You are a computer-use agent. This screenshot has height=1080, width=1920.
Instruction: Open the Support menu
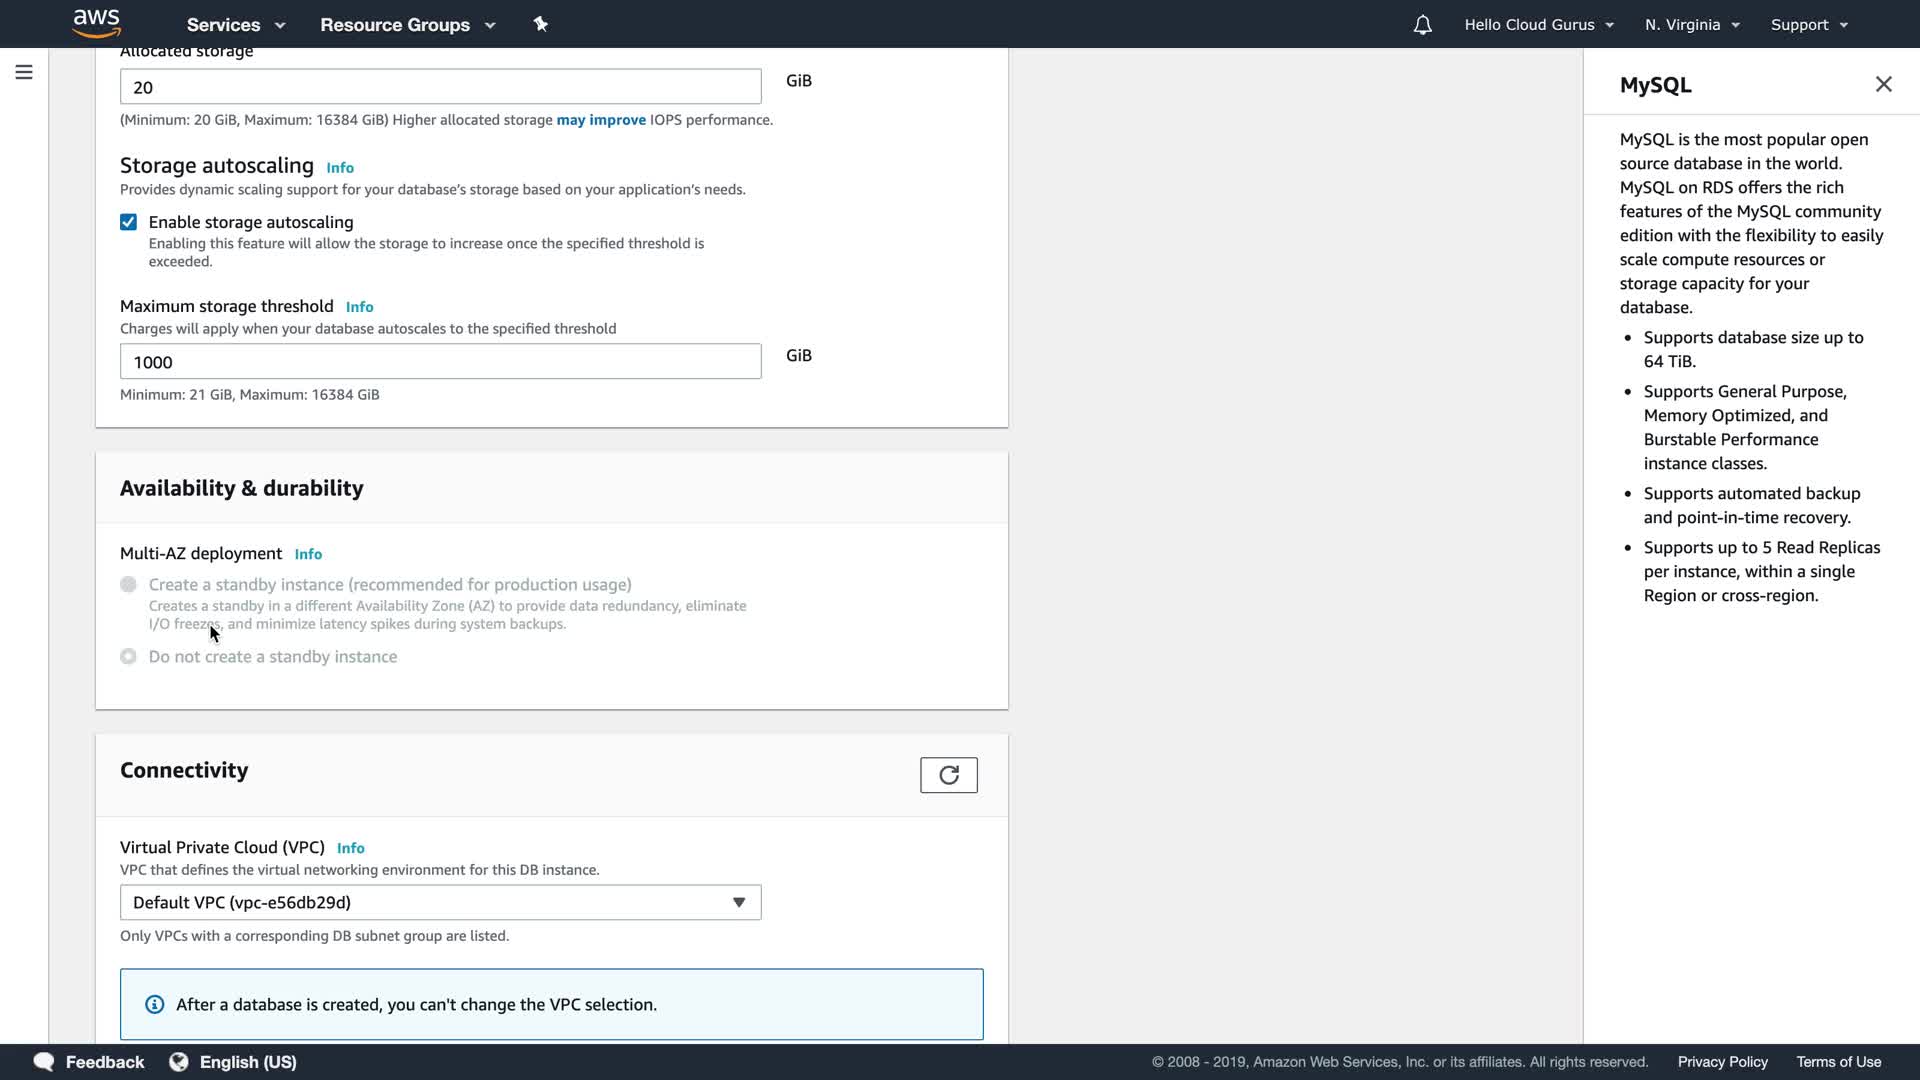click(1809, 25)
